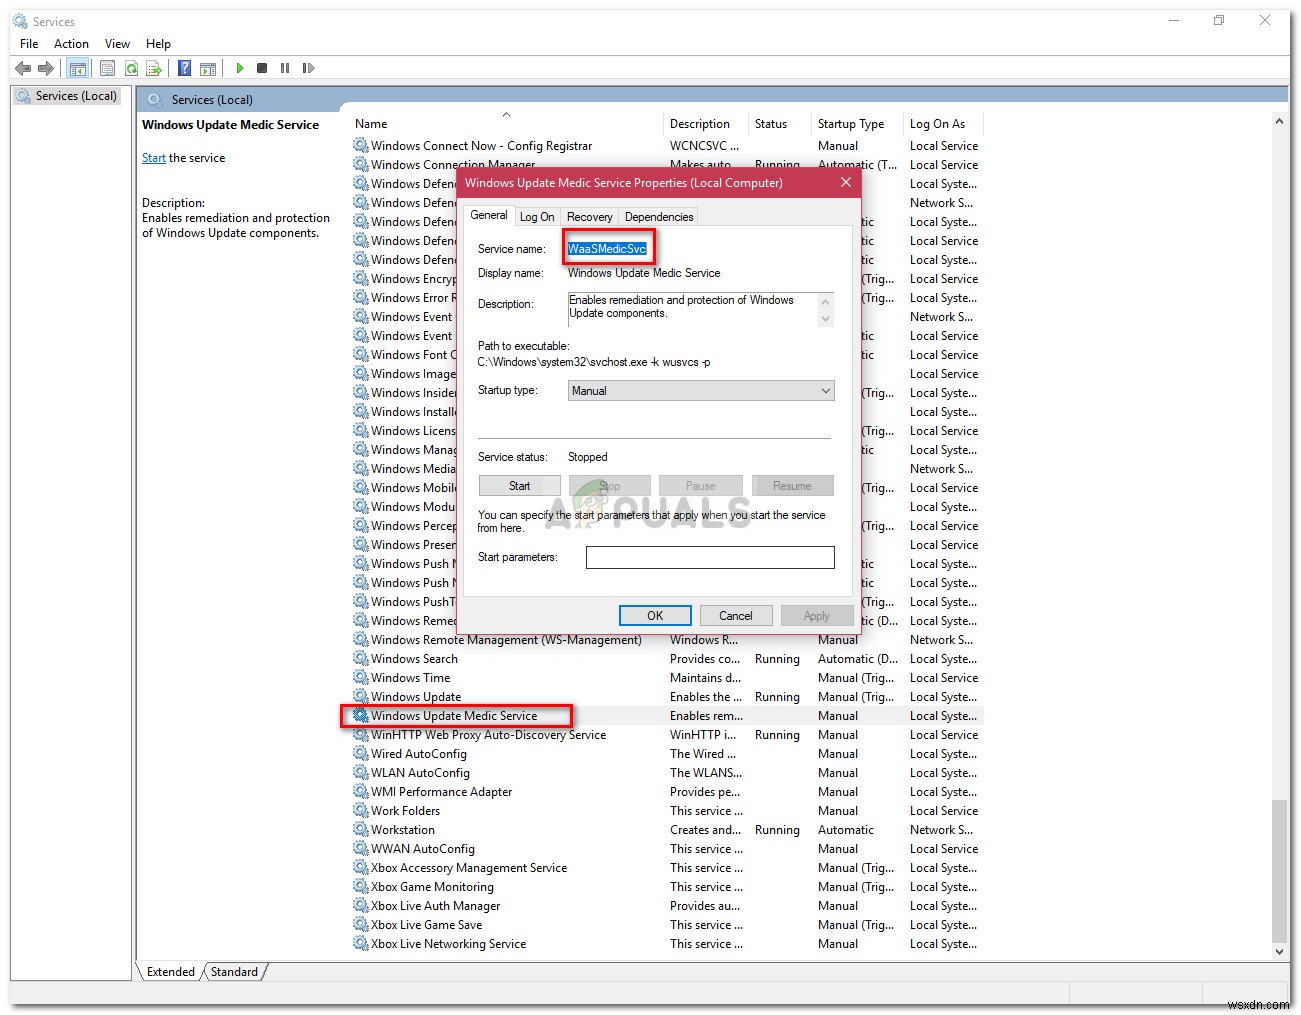Viewport: 1301px width, 1015px height.
Task: Click the Refresh toolbar icon
Action: click(131, 68)
